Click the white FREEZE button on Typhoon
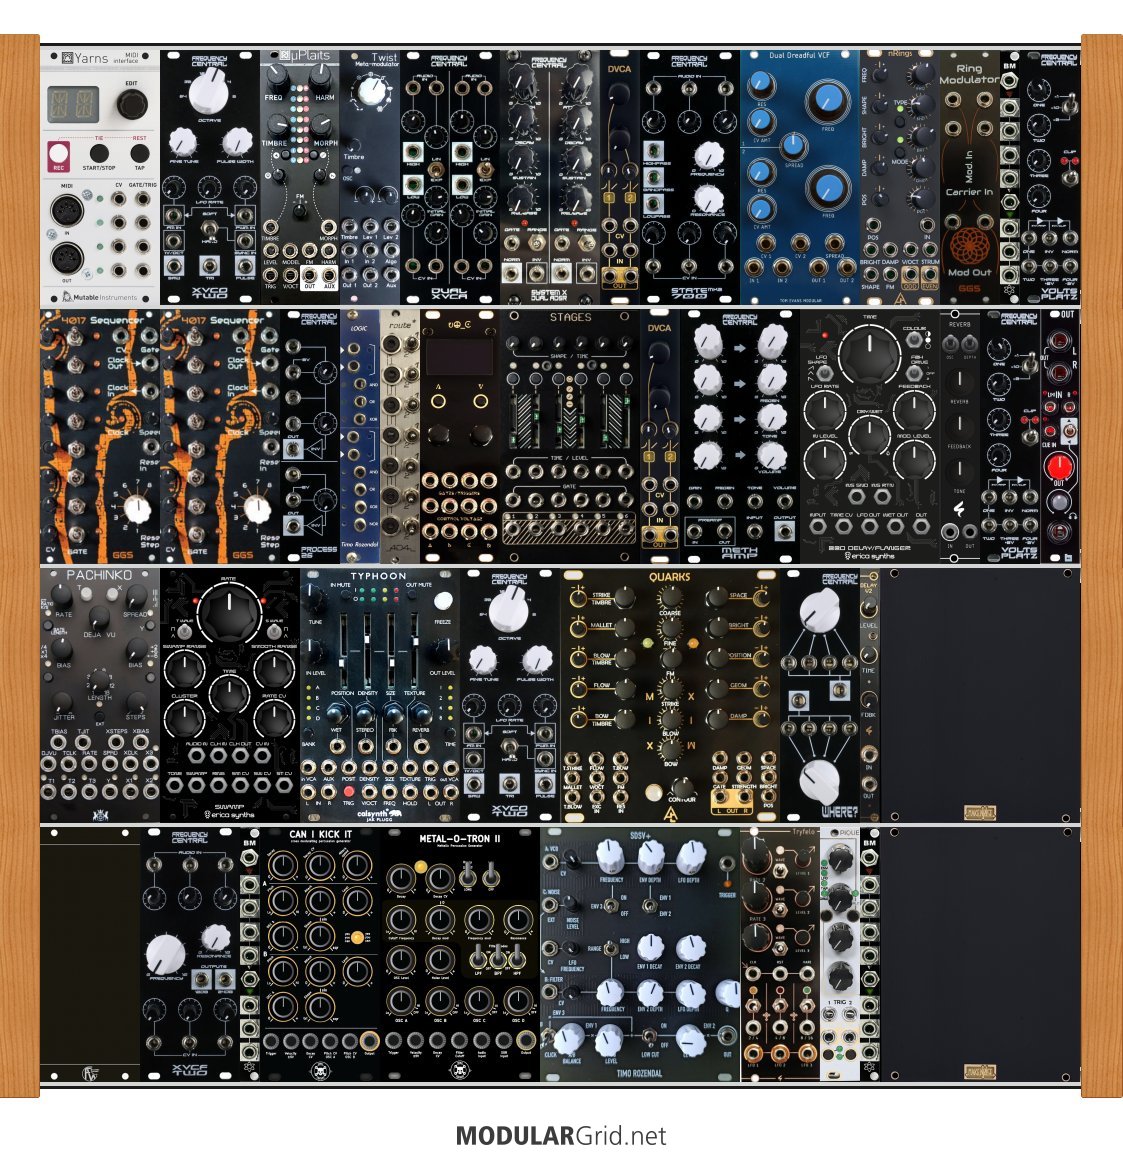Viewport: 1123px width, 1157px height. 443,601
